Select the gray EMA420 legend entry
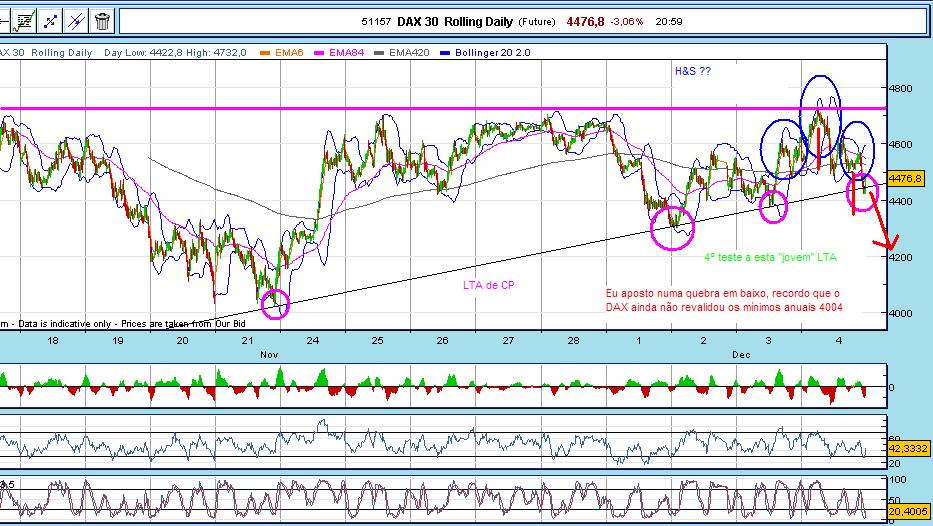Screen dimensions: 933x526 click(402, 53)
